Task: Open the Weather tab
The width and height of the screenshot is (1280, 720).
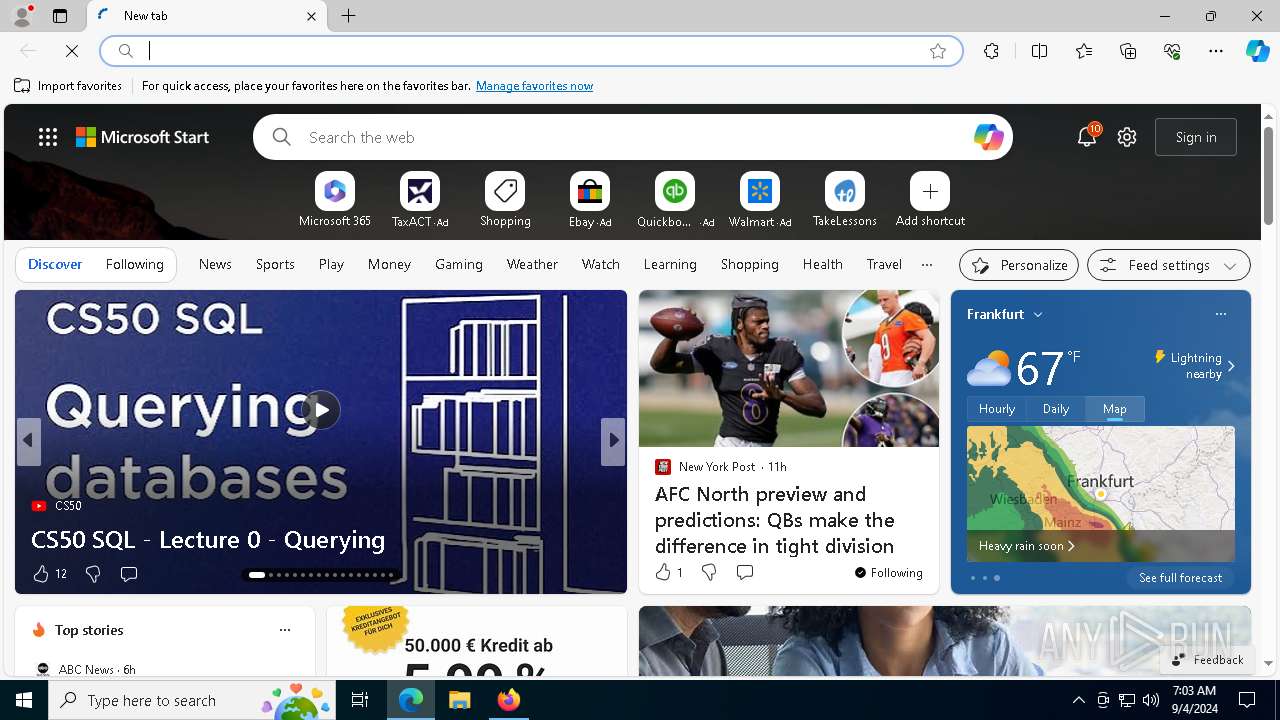Action: (x=532, y=264)
